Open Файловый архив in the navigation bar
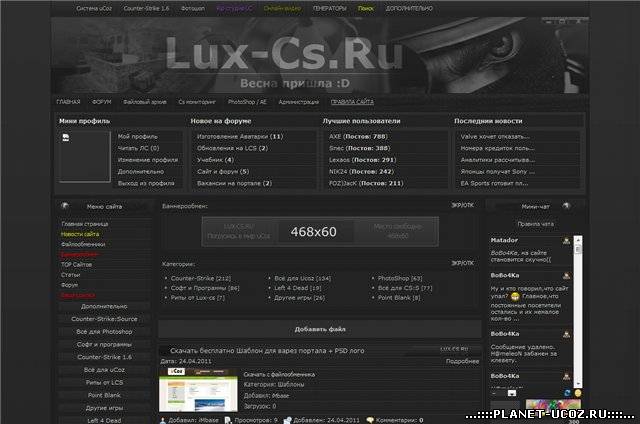Viewport: 640px width, 424px height. coord(145,102)
